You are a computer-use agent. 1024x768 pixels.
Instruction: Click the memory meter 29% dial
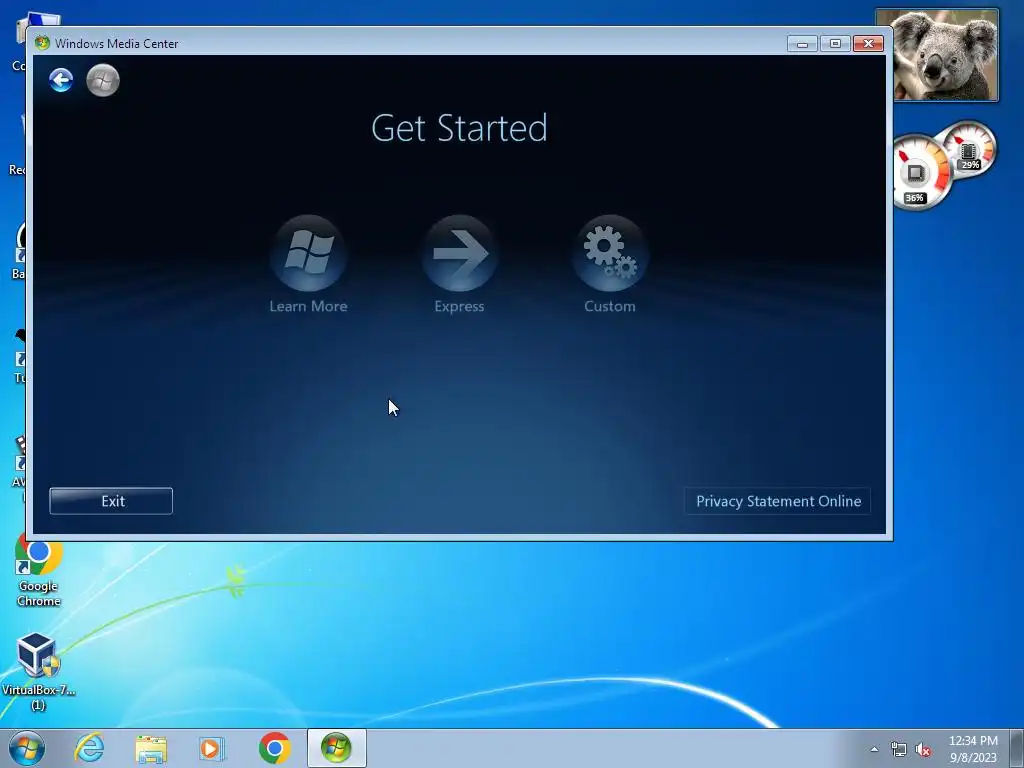[969, 148]
